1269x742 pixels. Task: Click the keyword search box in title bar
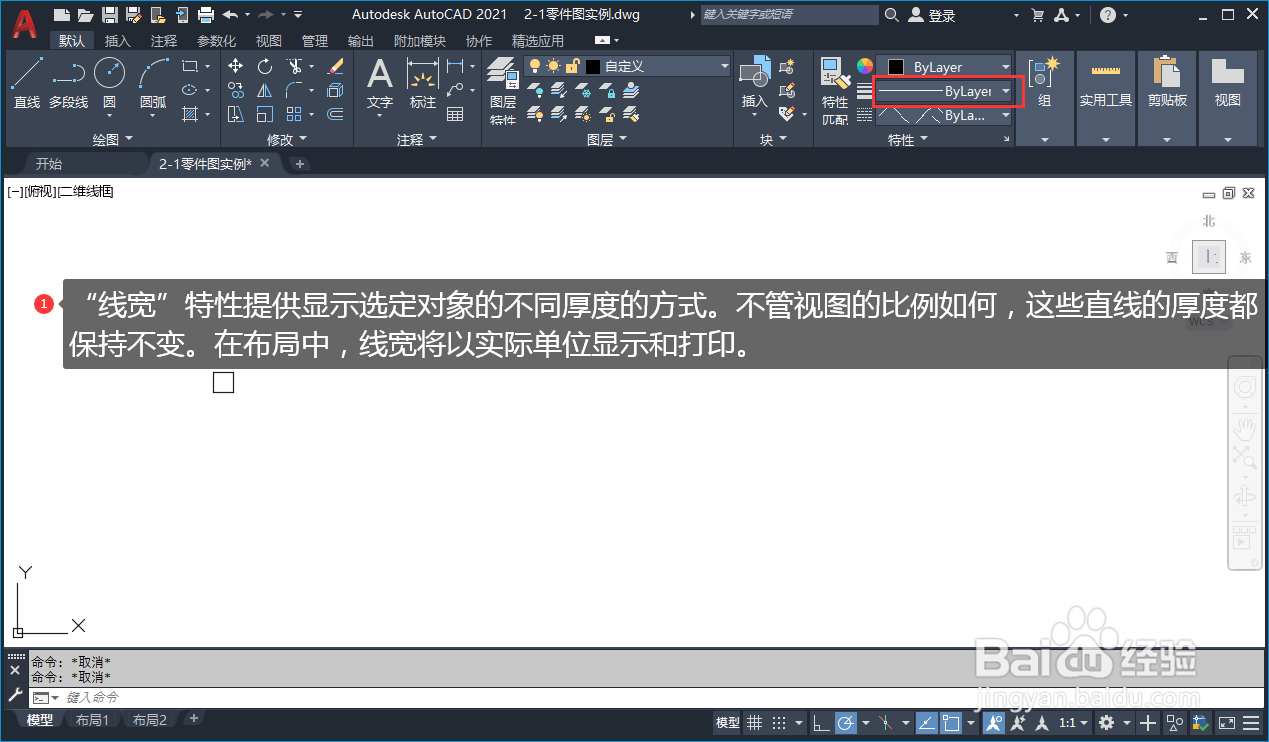coord(789,15)
